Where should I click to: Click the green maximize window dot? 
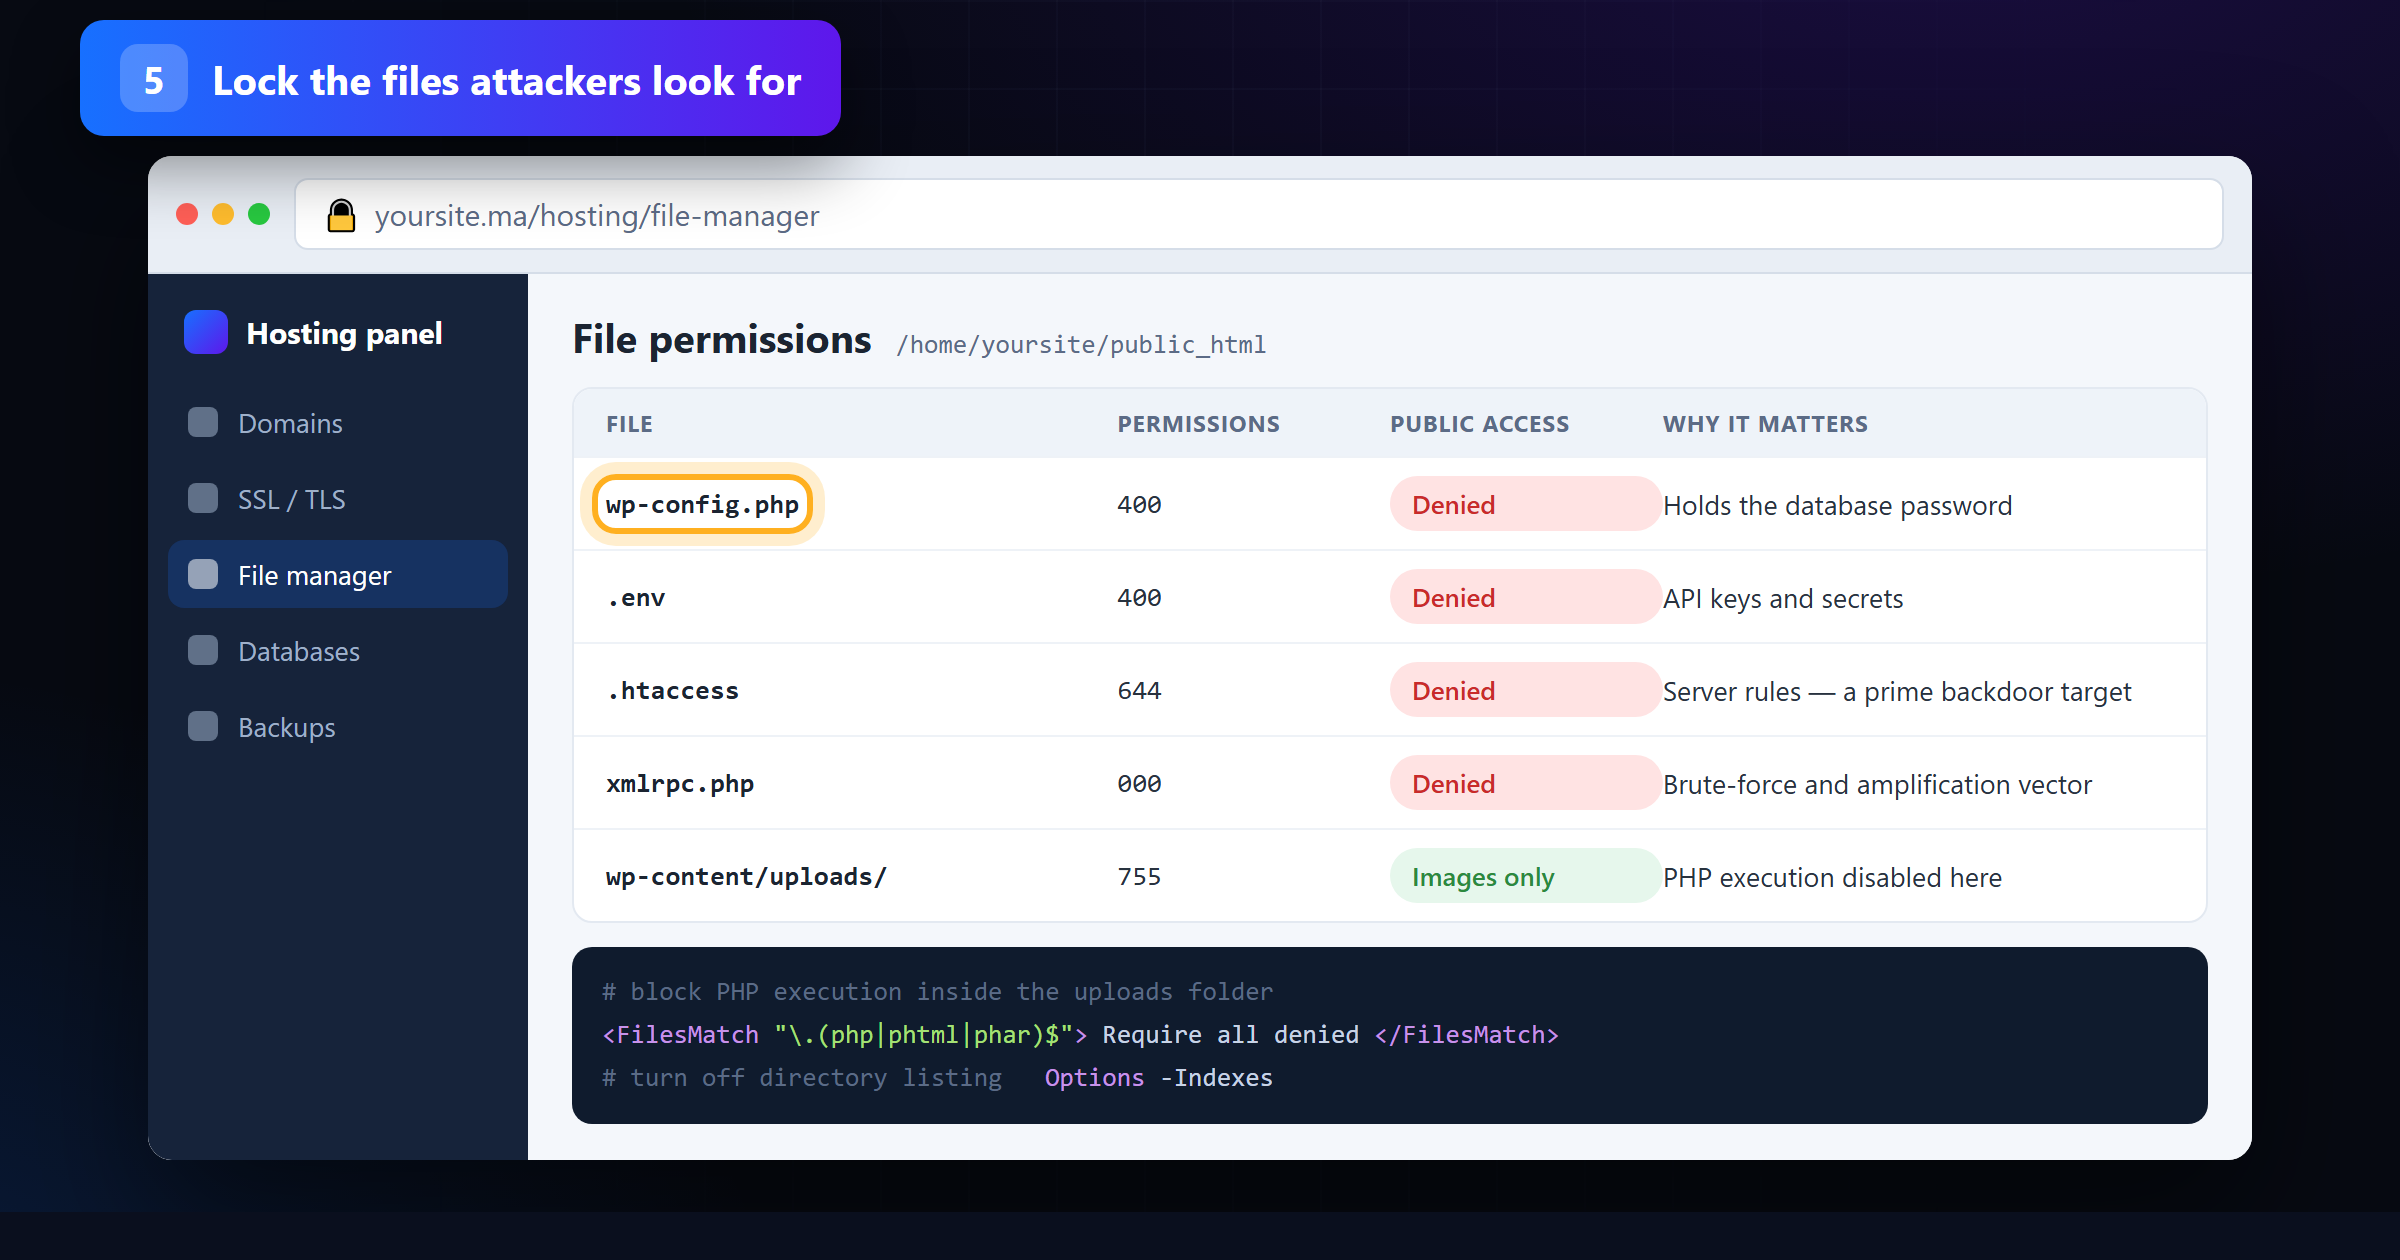coord(259,214)
